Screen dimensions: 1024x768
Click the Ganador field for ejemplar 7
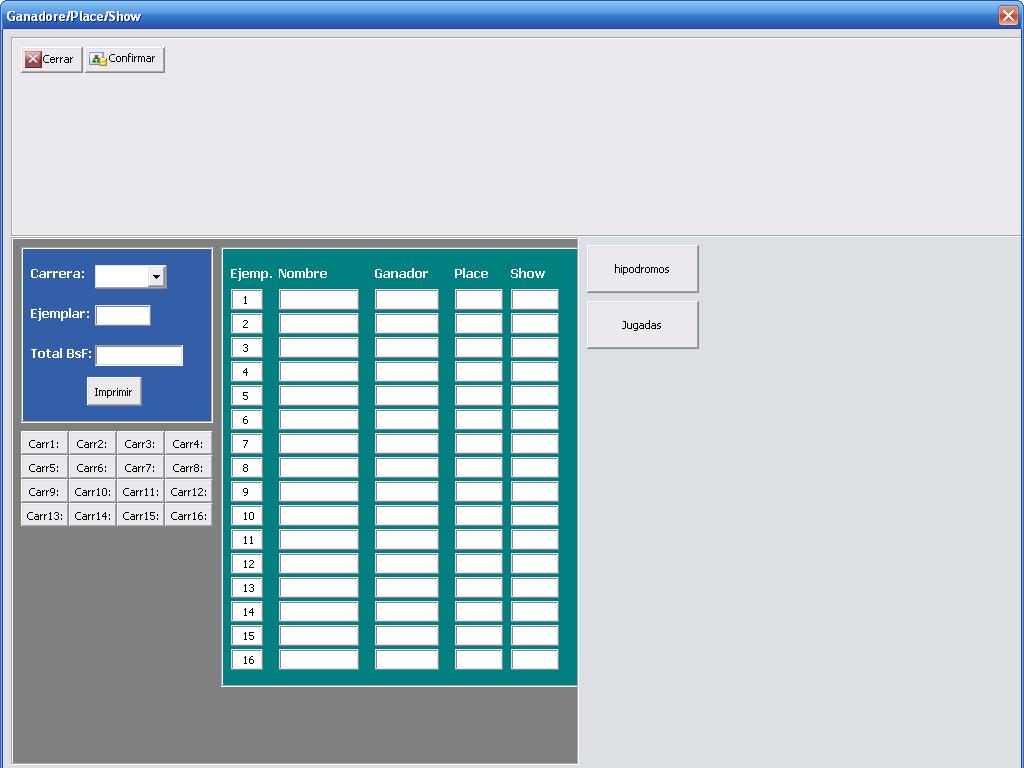[406, 443]
